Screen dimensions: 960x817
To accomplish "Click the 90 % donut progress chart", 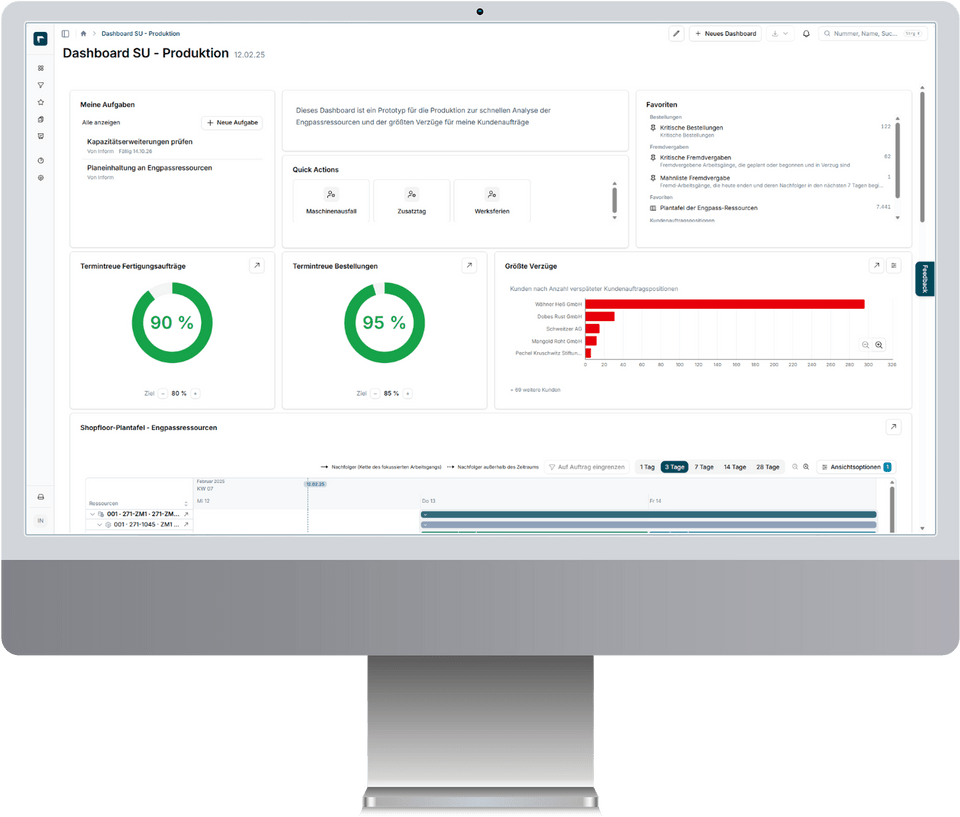I will 172,322.
